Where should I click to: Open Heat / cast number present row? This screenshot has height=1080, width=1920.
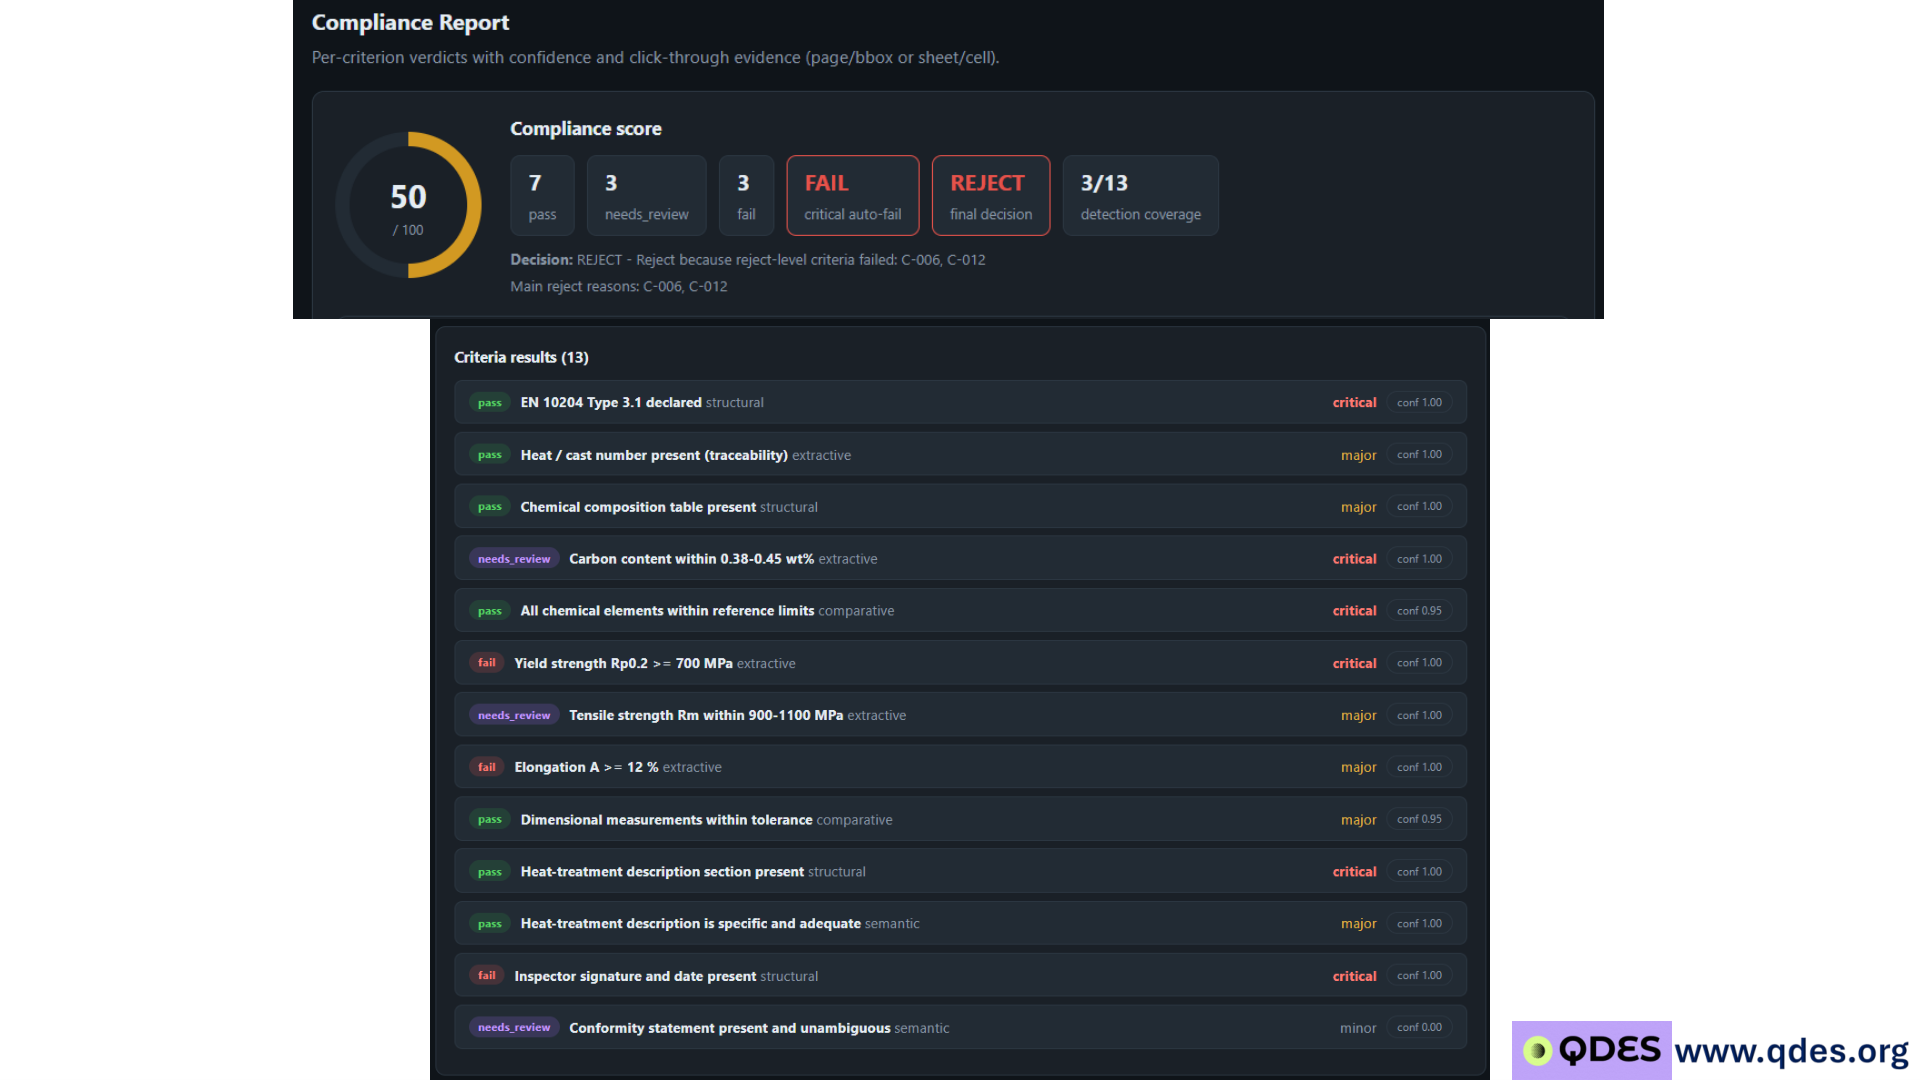960,454
